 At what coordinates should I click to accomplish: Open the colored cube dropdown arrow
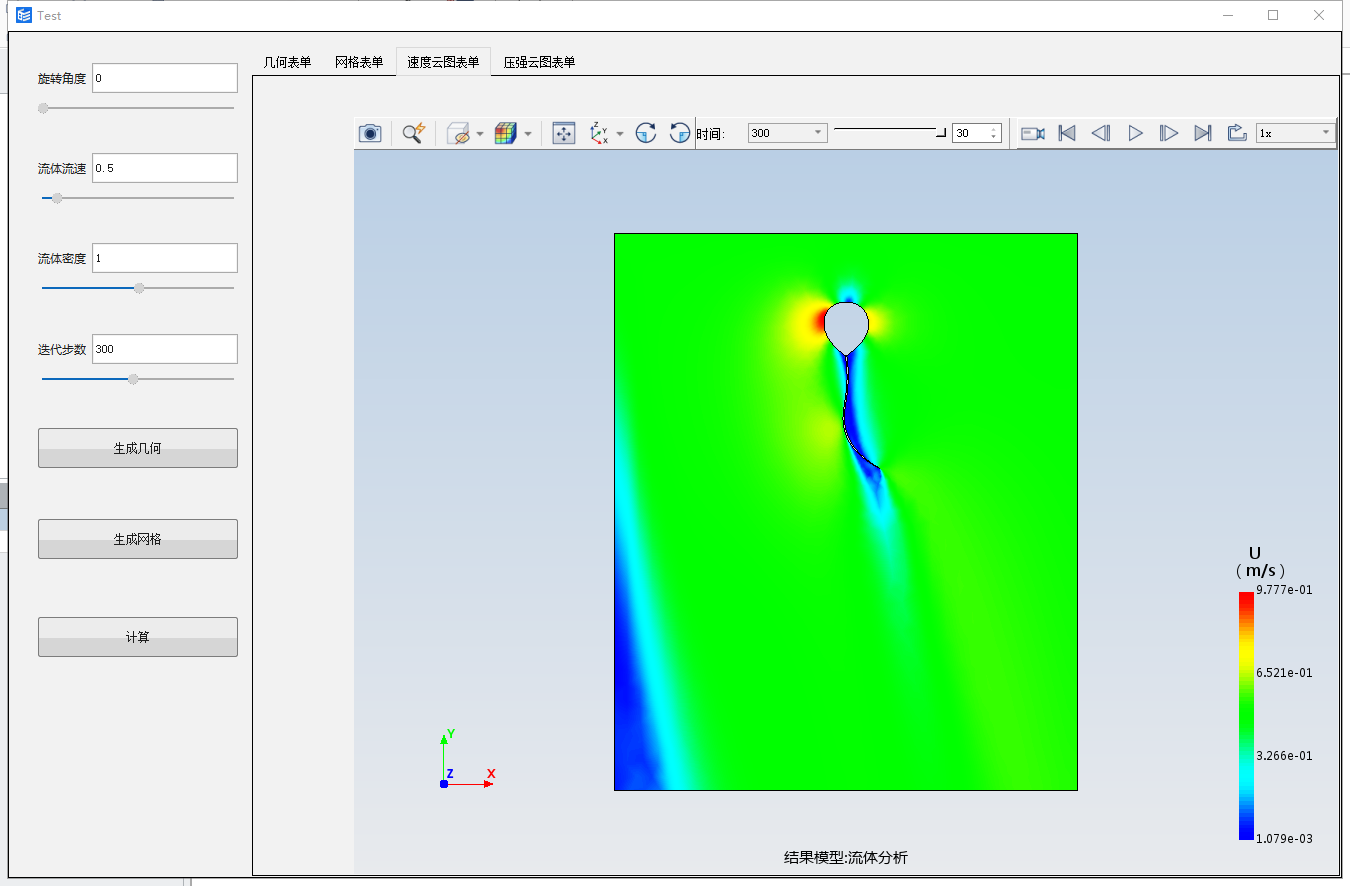tap(527, 134)
